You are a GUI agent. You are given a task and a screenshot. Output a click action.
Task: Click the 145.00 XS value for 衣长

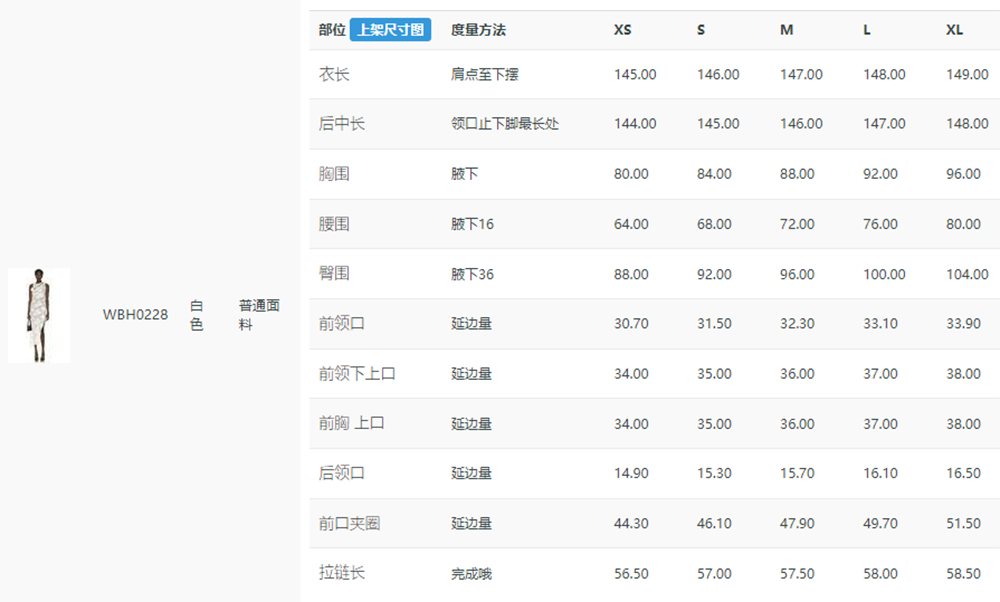tap(635, 75)
